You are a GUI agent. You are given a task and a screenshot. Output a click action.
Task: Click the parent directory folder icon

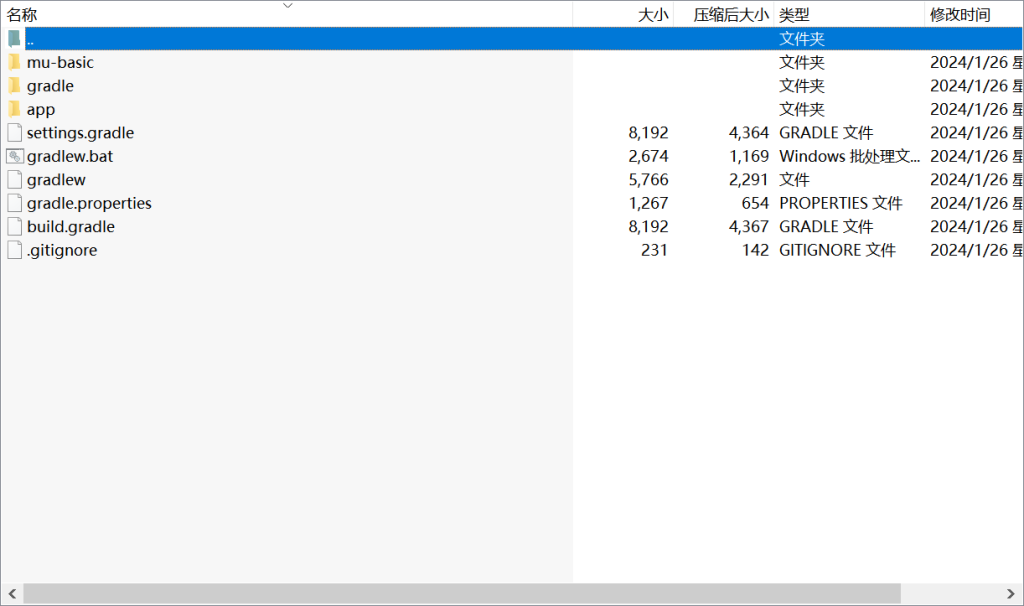pos(14,39)
